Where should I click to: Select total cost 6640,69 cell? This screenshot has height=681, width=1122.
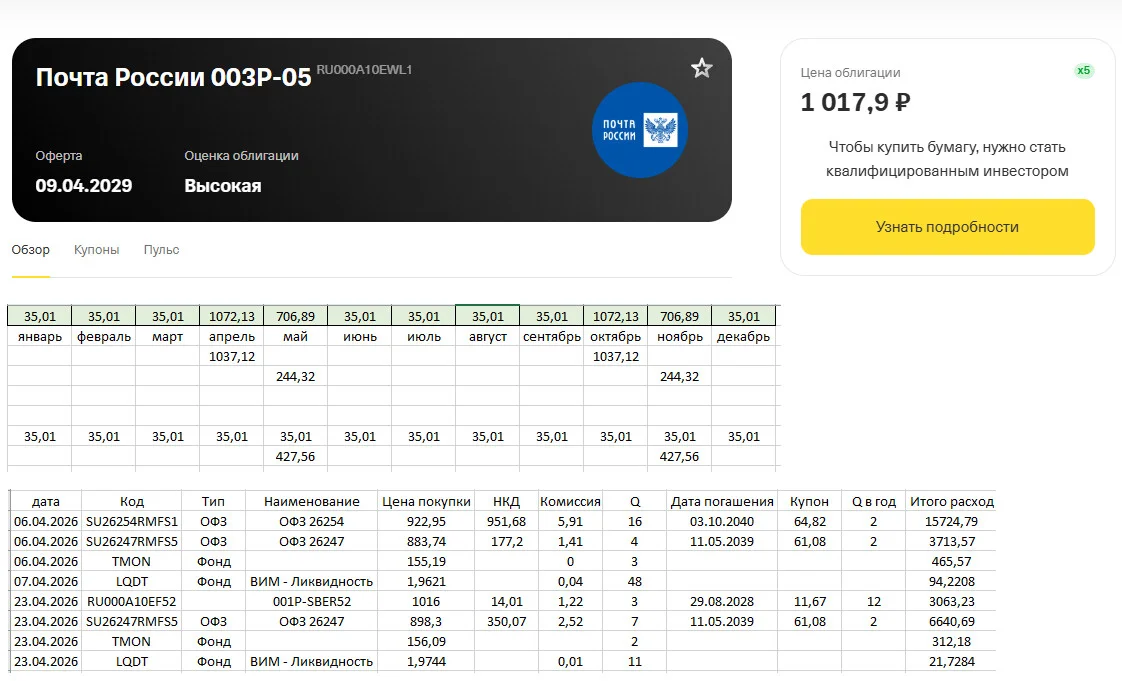click(952, 622)
